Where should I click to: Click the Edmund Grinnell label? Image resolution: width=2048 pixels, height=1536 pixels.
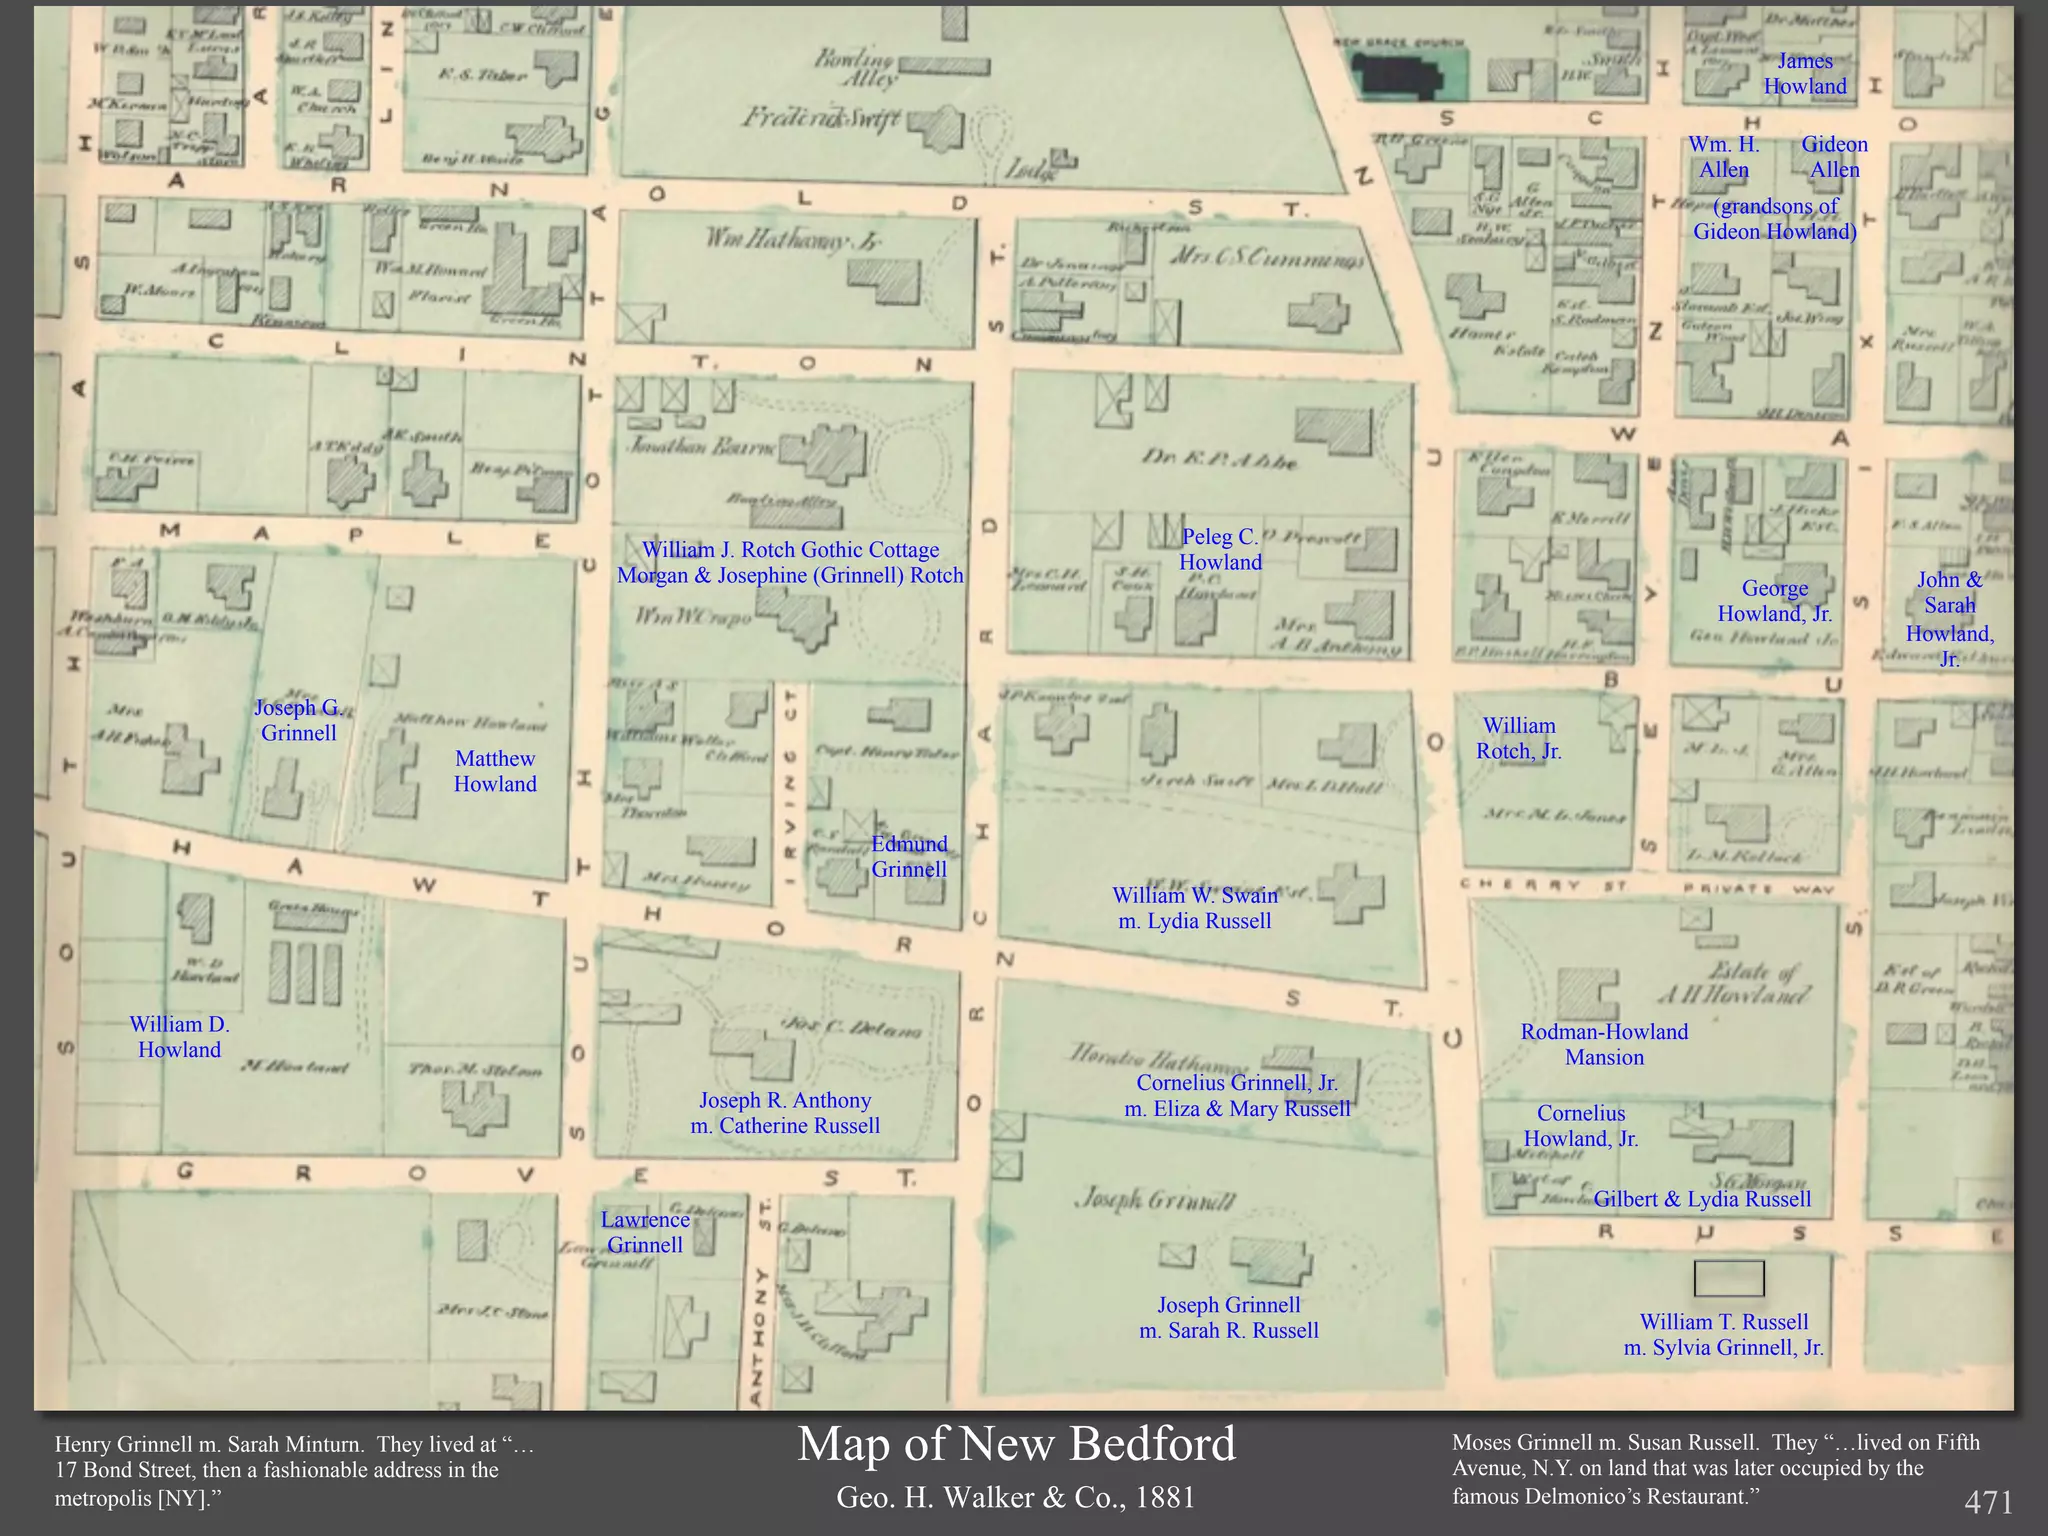909,856
